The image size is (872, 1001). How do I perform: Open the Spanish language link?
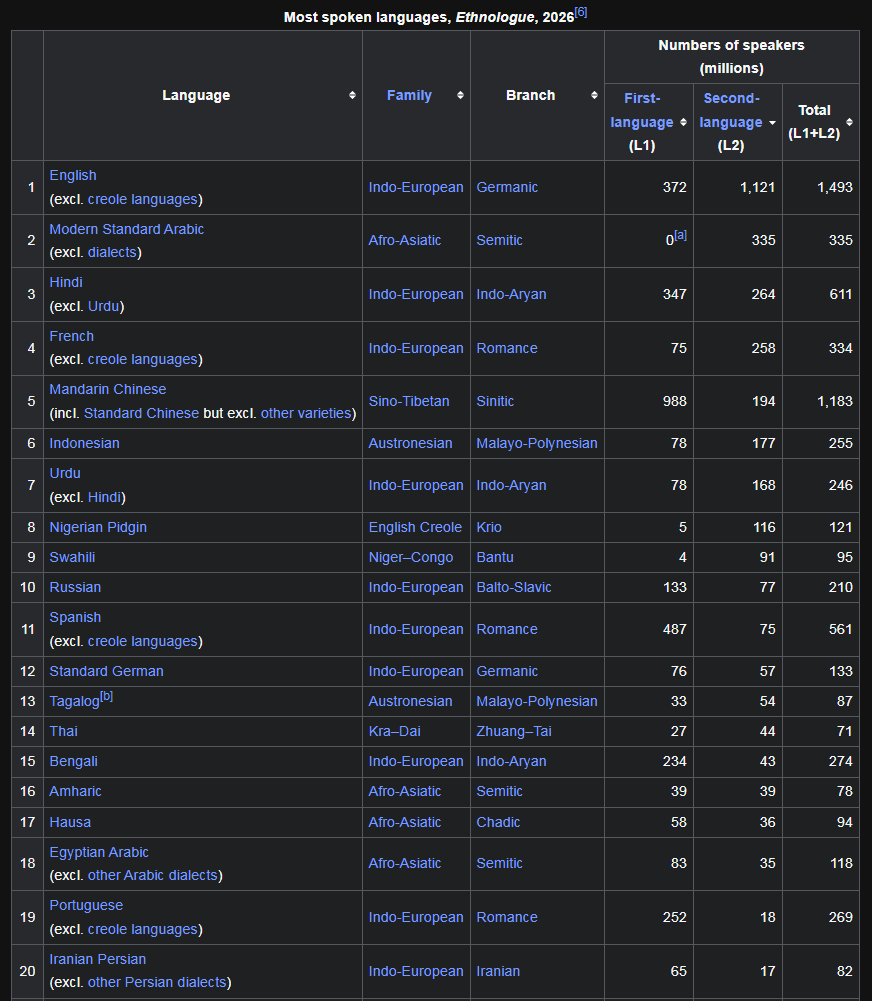point(75,617)
